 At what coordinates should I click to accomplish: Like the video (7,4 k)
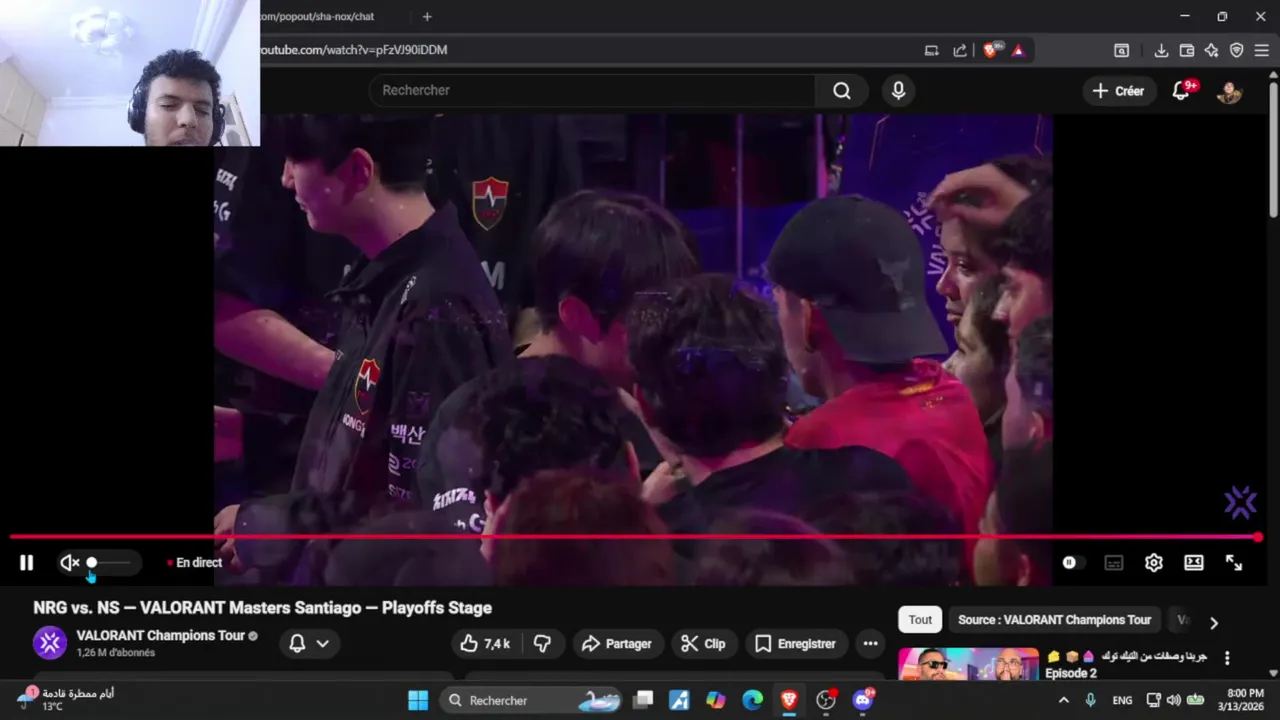pos(485,644)
